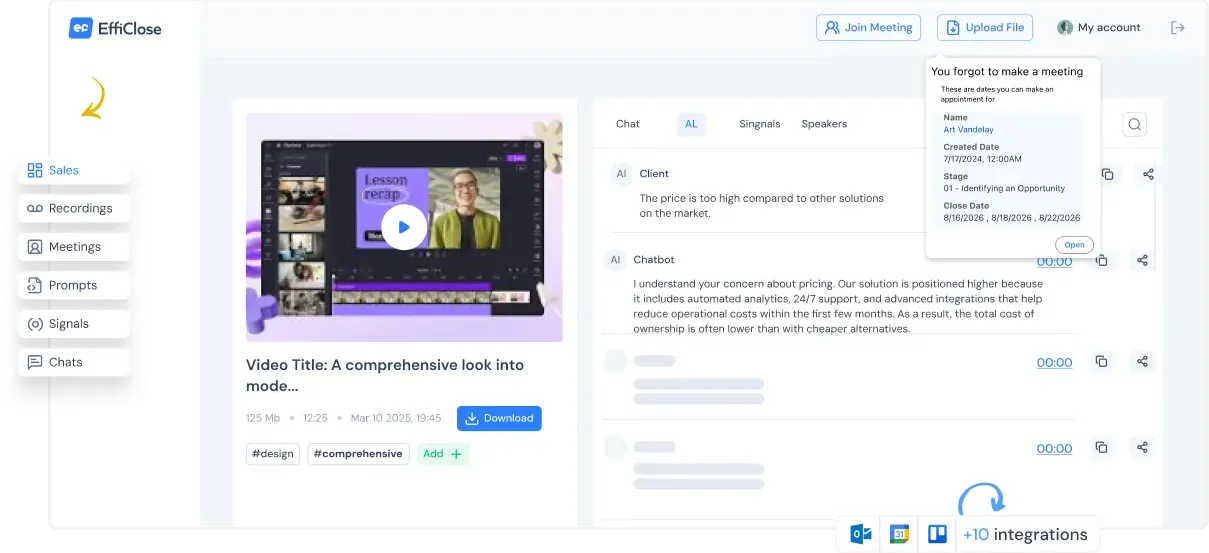Add a new tag
Image resolution: width=1209 pixels, height=553 pixels.
[x=442, y=454]
